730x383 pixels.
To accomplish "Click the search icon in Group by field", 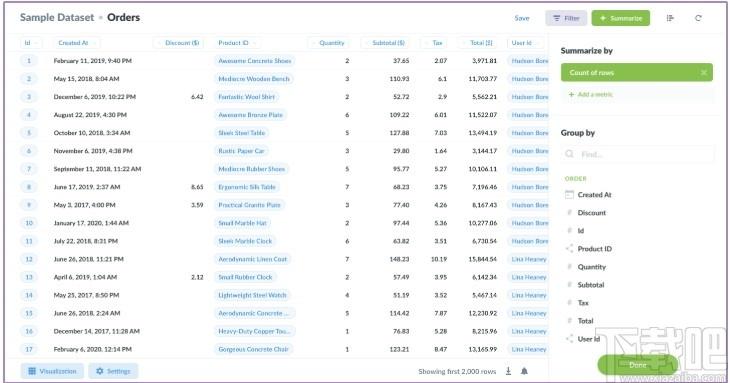I will [x=569, y=154].
